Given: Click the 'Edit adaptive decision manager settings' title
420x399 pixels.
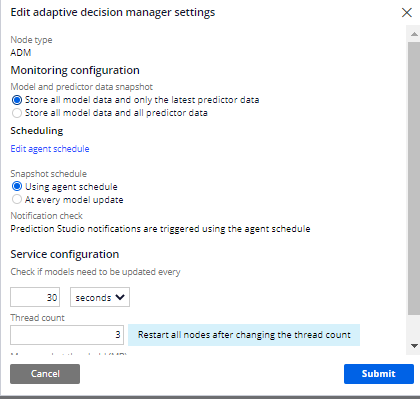Looking at the screenshot, I should point(113,12).
